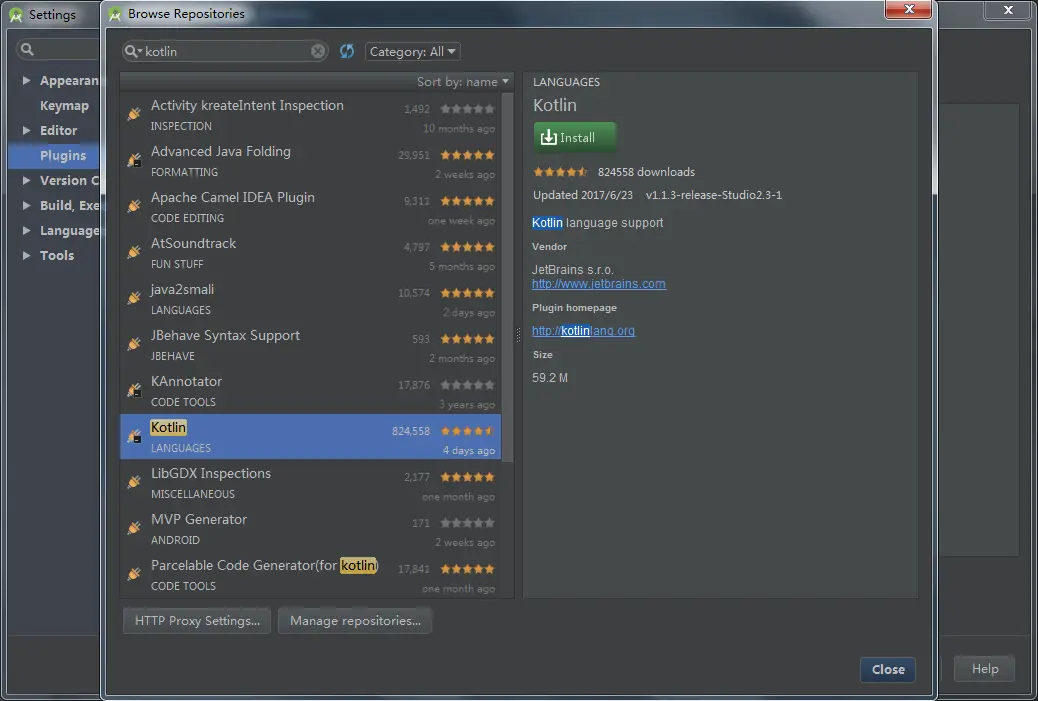Viewport: 1038px width, 701px height.
Task: Select KAnnotator plugin row
Action: [x=310, y=391]
